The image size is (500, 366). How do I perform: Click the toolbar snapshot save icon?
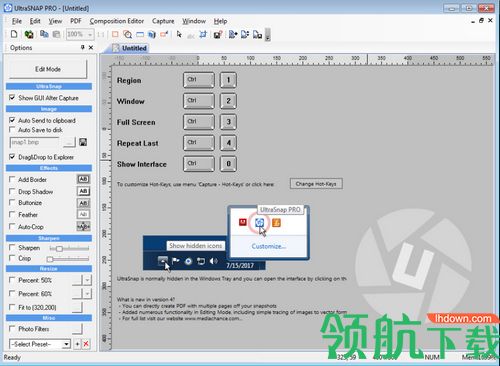(218, 34)
